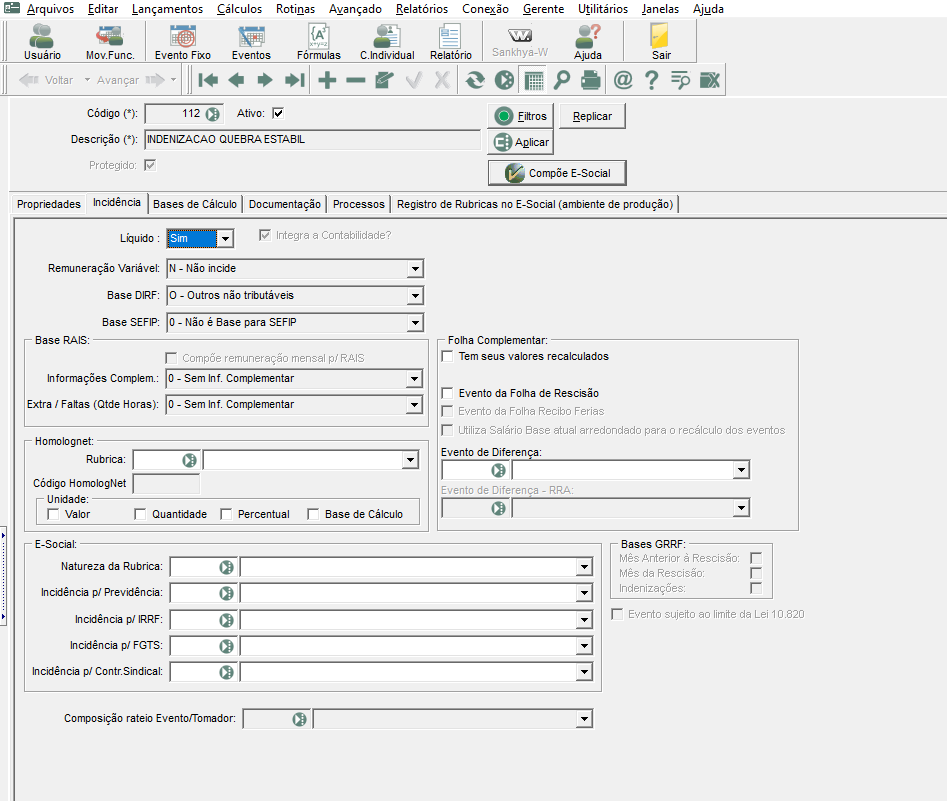The width and height of the screenshot is (947, 801).
Task: Open the Eventos toolbar icon
Action: pyautogui.click(x=251, y=42)
